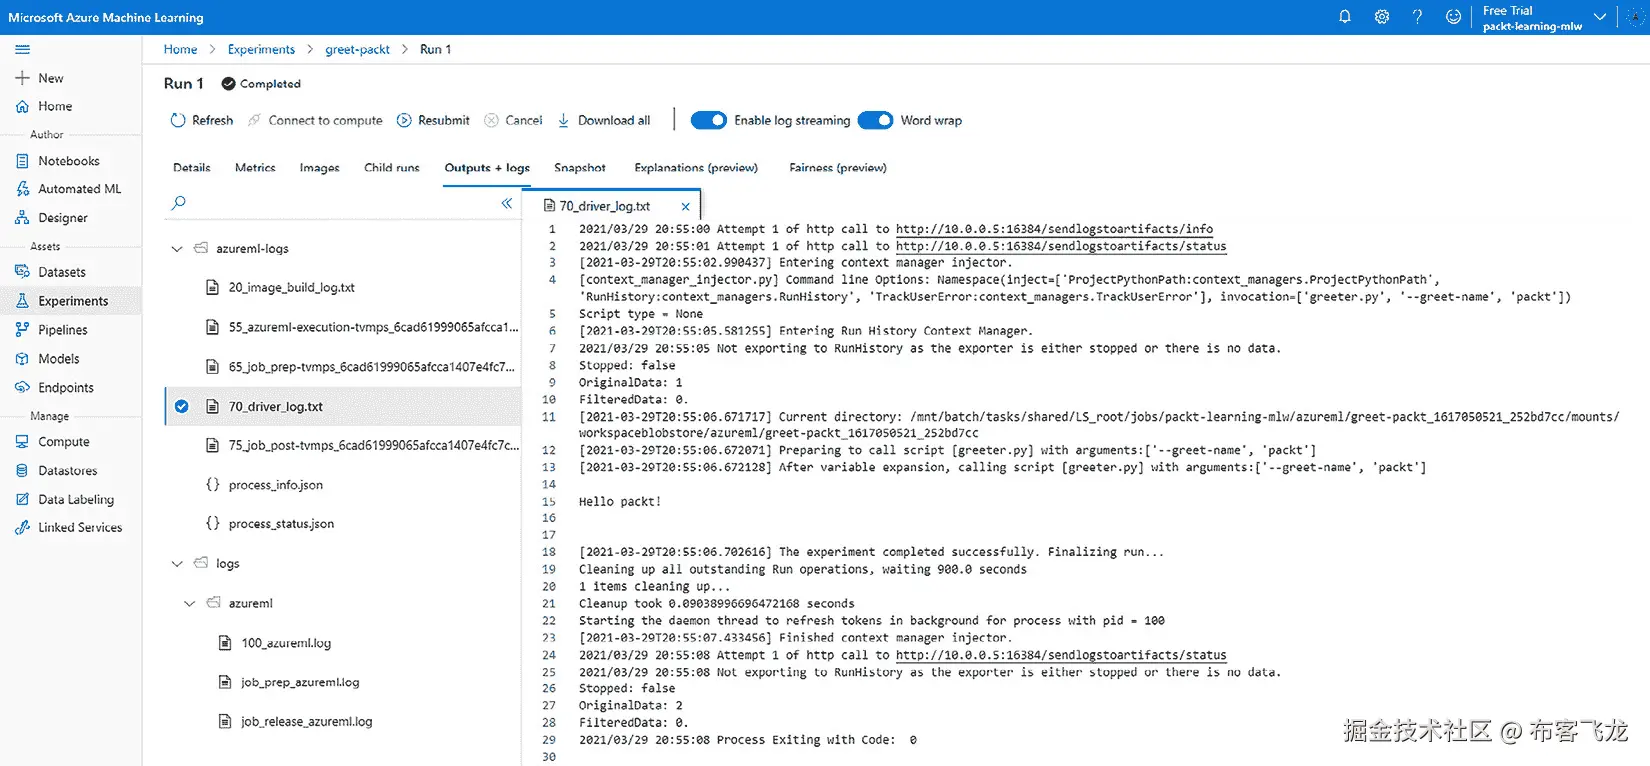The image size is (1650, 766).
Task: Open Designer in the sidebar
Action: tap(52, 218)
